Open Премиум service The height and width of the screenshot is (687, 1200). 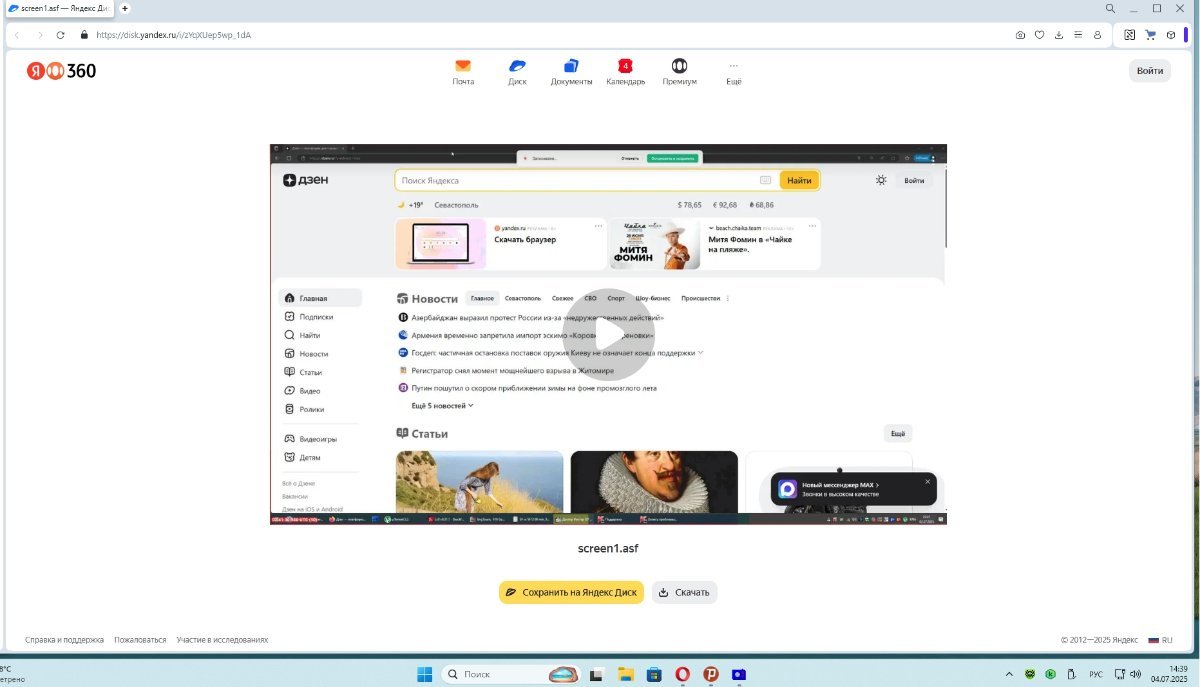680,72
